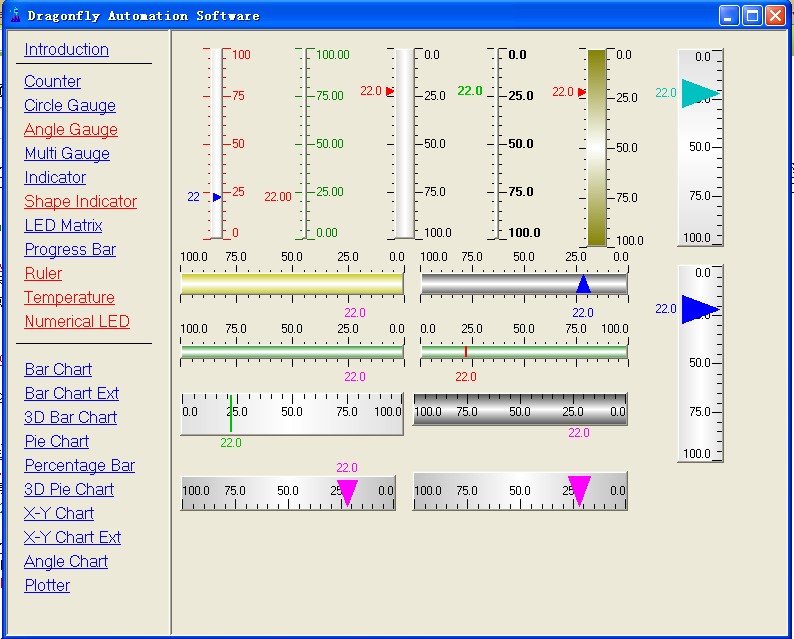Click bold green 22.0 value beside bold ruler

click(470, 91)
